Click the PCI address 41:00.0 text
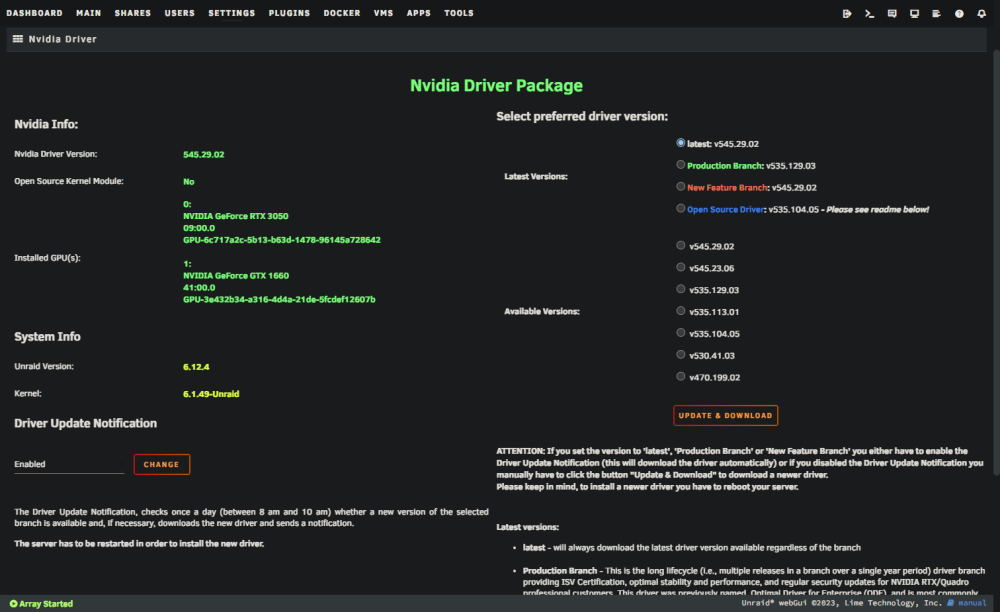Image resolution: width=1000 pixels, height=612 pixels. (x=199, y=288)
